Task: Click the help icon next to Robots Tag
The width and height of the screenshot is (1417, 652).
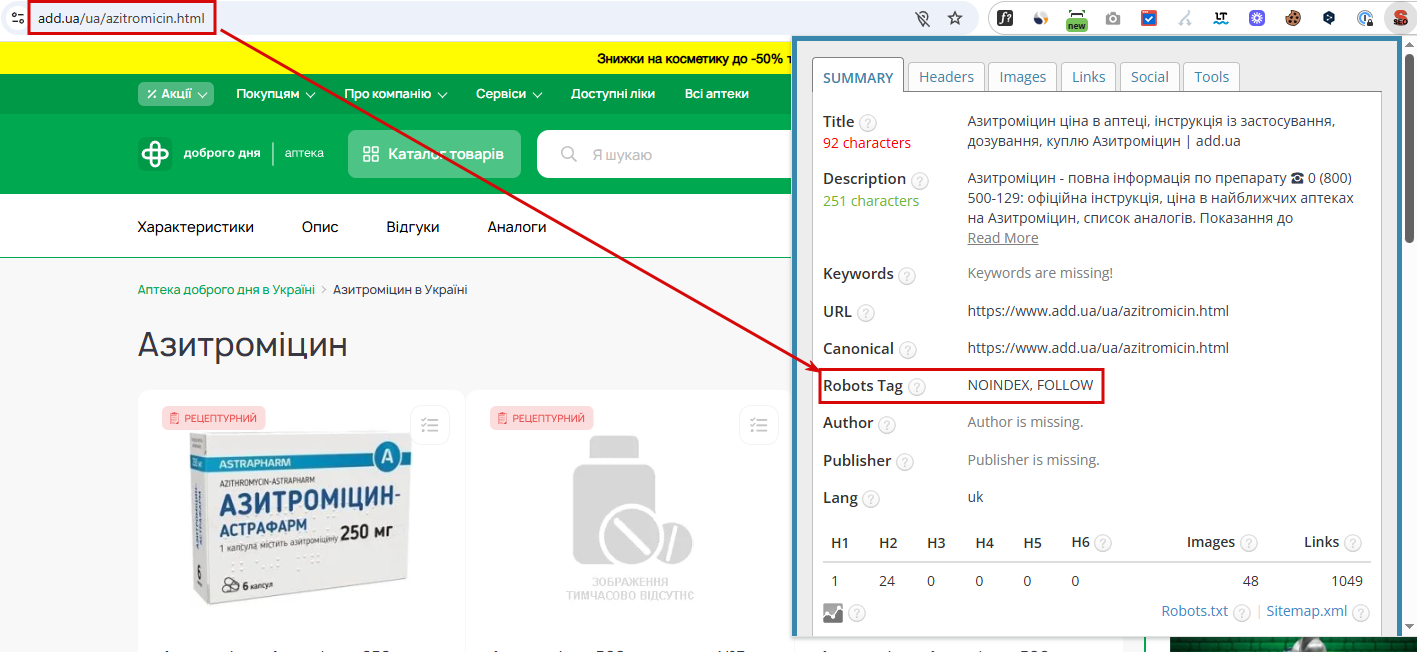Action: pos(917,387)
